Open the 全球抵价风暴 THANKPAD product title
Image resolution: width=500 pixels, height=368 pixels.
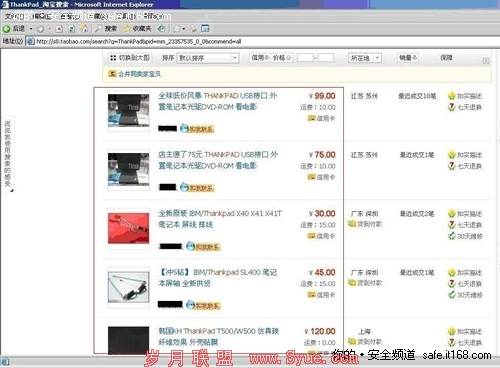click(218, 101)
